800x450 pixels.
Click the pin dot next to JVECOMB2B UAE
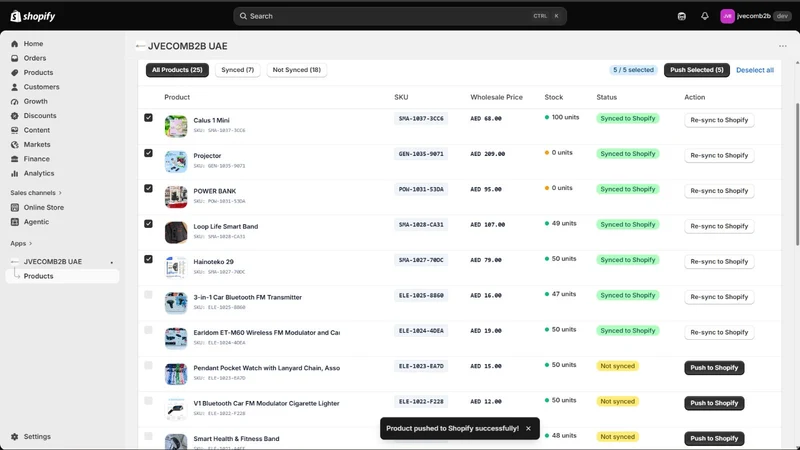click(x=112, y=262)
